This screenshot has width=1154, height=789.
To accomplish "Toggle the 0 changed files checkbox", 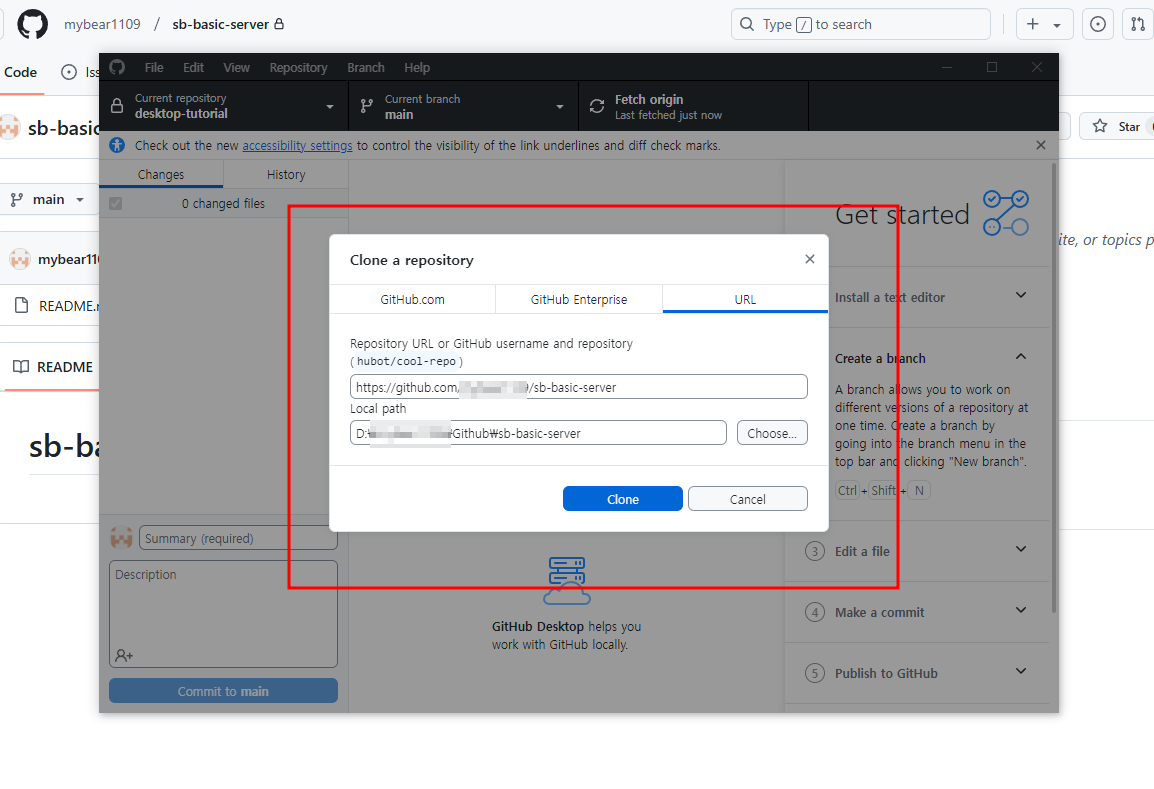I will click(116, 203).
